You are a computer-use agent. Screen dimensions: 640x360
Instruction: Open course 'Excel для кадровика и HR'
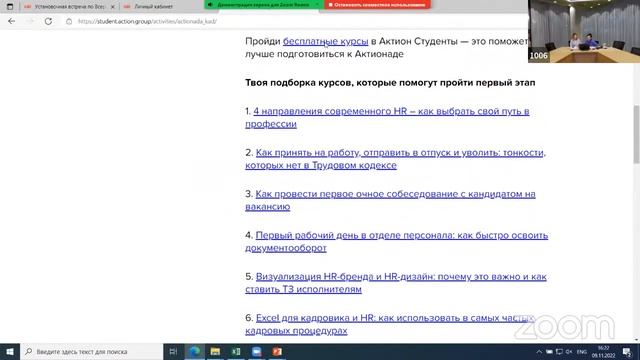pos(390,324)
